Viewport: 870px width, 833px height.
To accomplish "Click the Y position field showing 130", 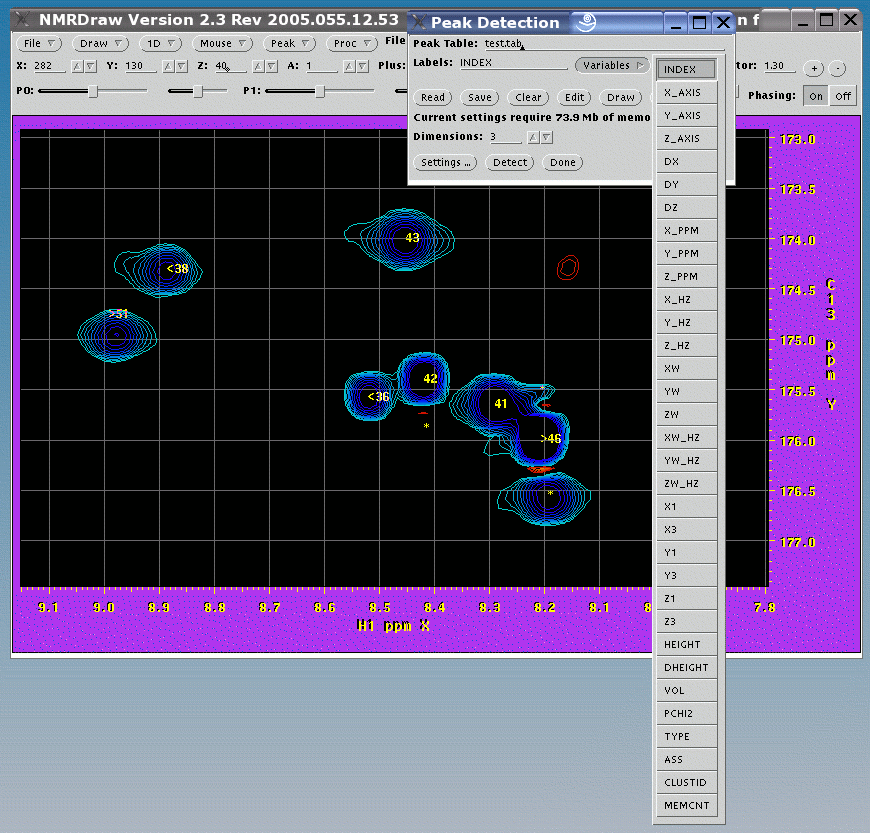I will (140, 66).
